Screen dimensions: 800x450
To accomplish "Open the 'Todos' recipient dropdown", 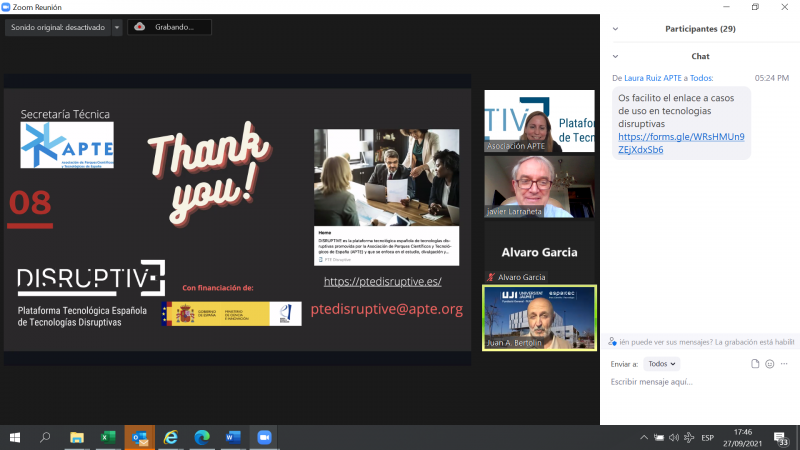I will tap(660, 364).
